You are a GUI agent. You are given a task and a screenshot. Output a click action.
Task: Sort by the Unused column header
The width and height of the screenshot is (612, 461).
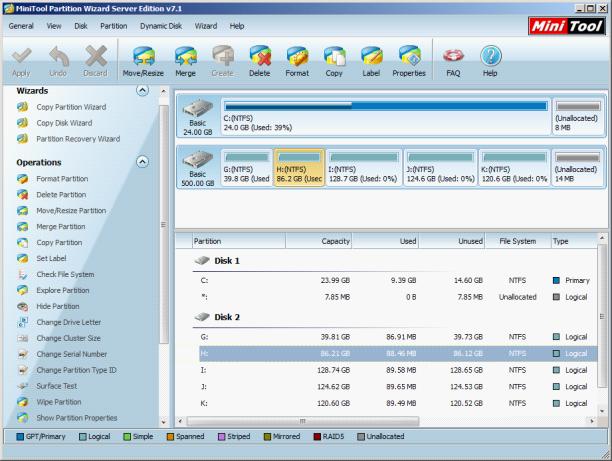[452, 241]
